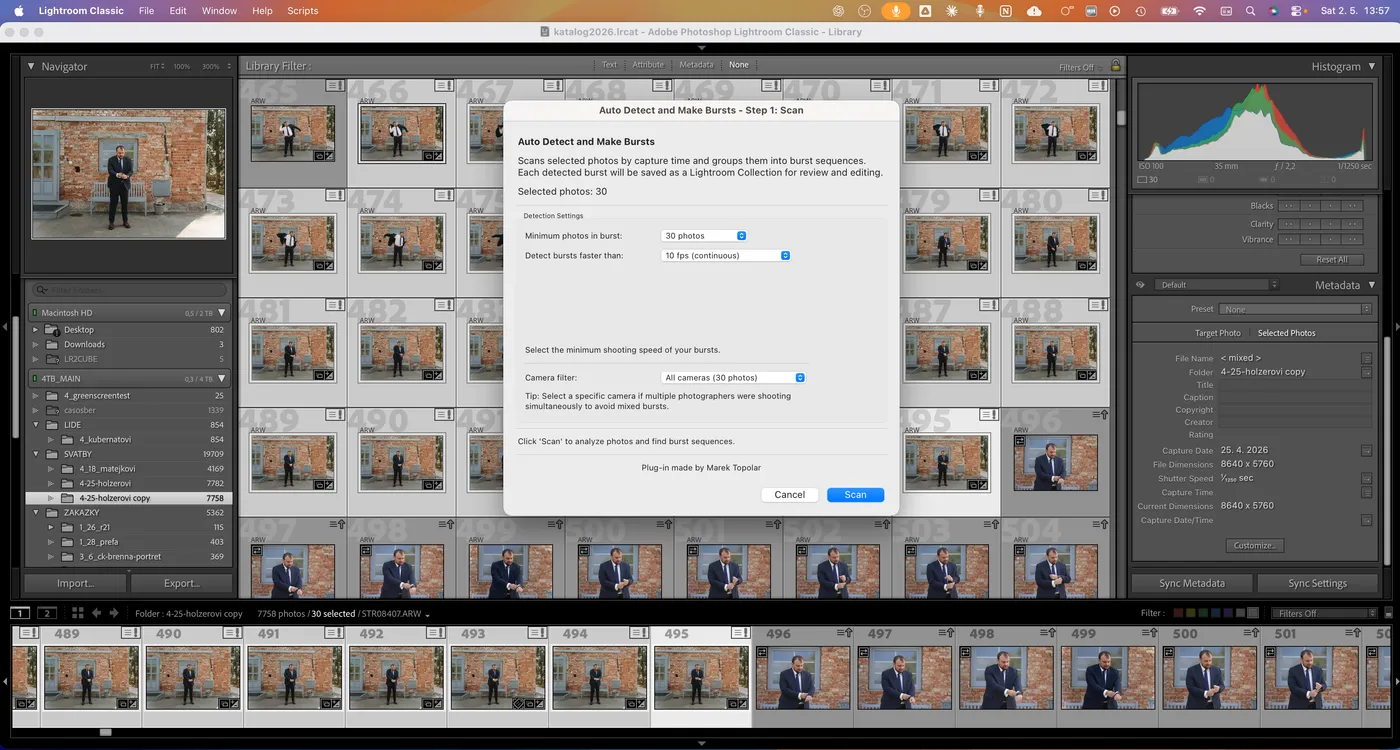
Task: Open the Default metadata set dropdown
Action: point(1218,285)
